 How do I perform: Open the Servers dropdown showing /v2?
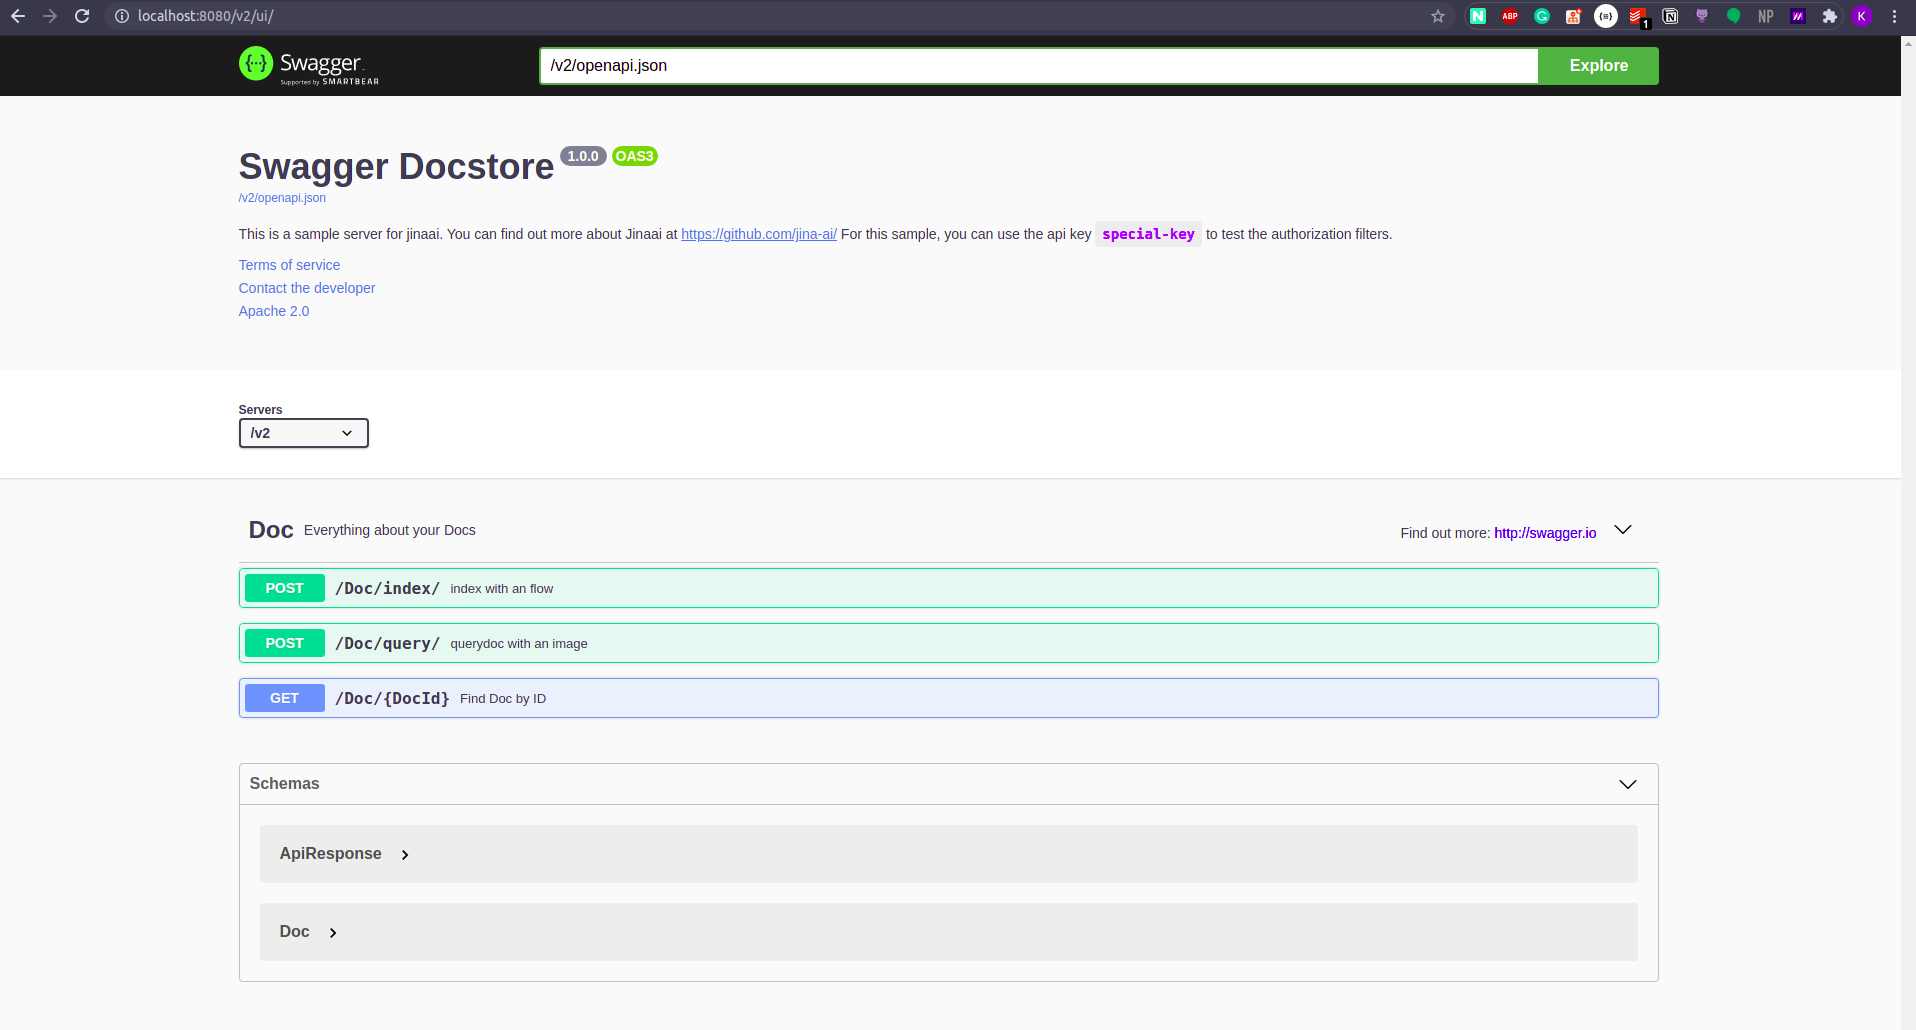point(303,432)
